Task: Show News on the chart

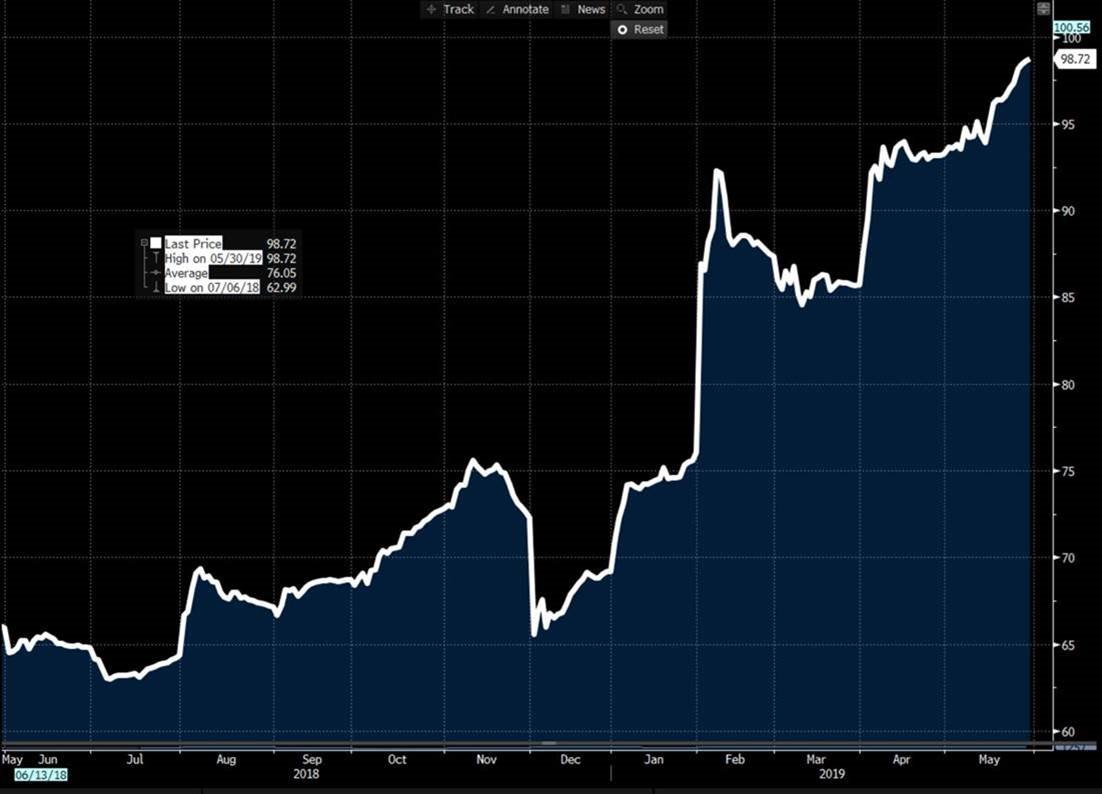Action: click(x=583, y=9)
